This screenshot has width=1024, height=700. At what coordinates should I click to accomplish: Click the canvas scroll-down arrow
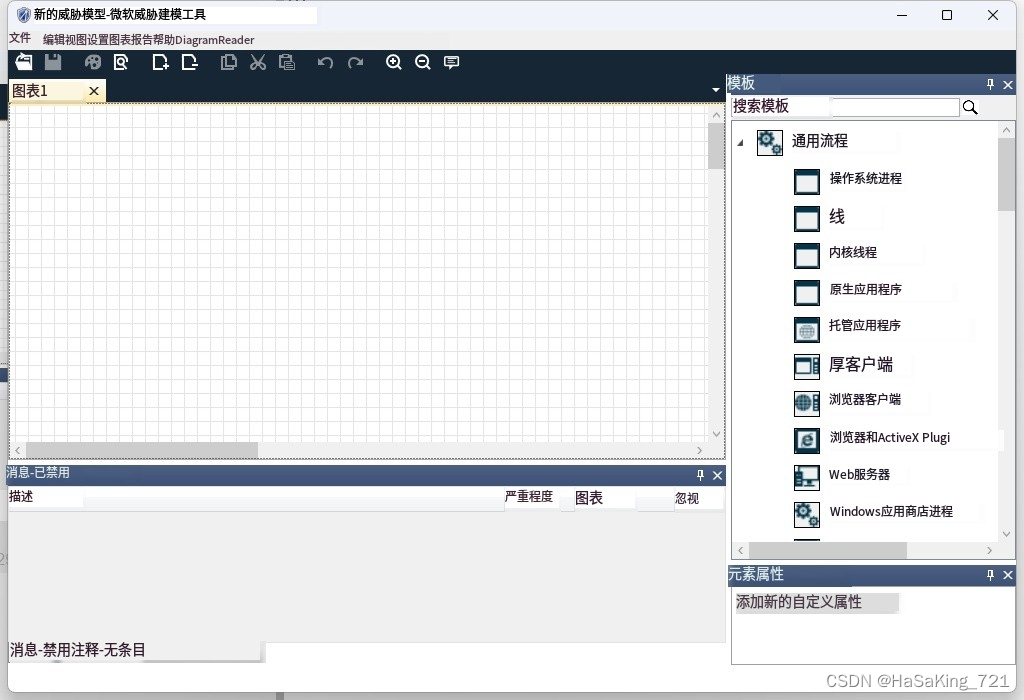(x=716, y=434)
